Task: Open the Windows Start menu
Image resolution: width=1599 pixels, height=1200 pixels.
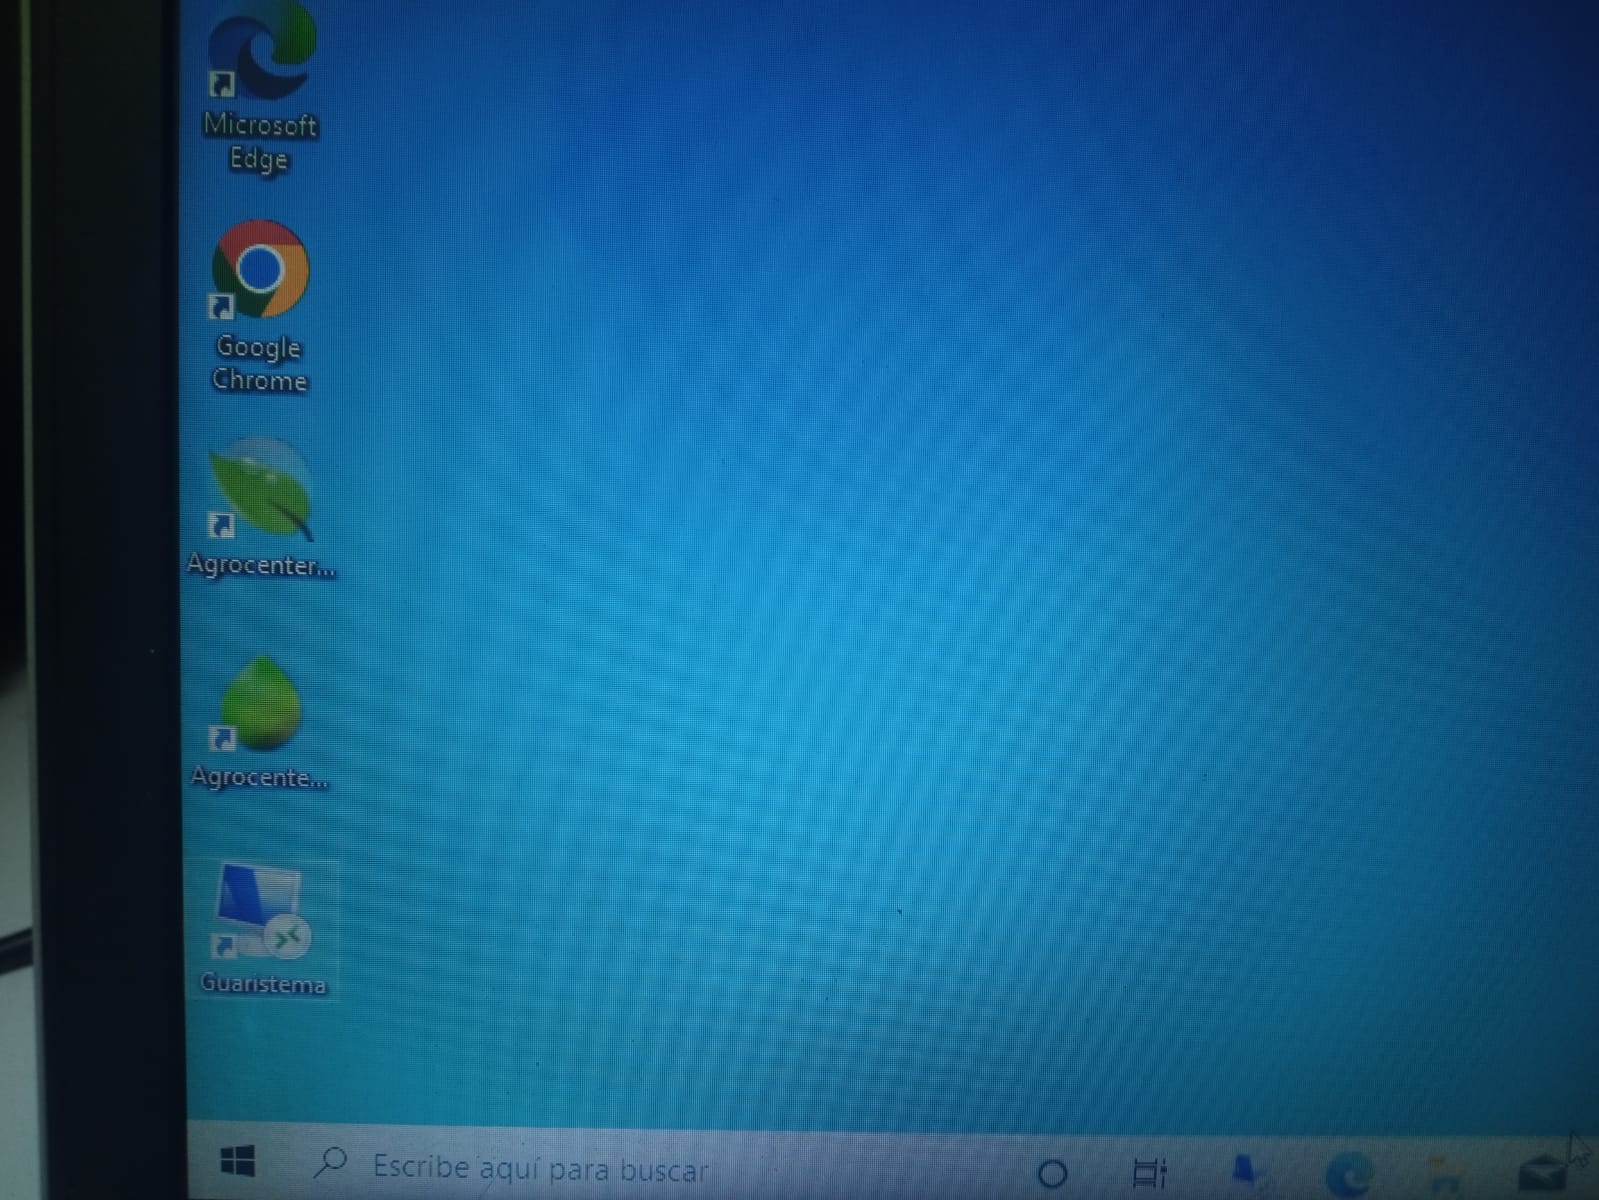Action: [x=237, y=1162]
